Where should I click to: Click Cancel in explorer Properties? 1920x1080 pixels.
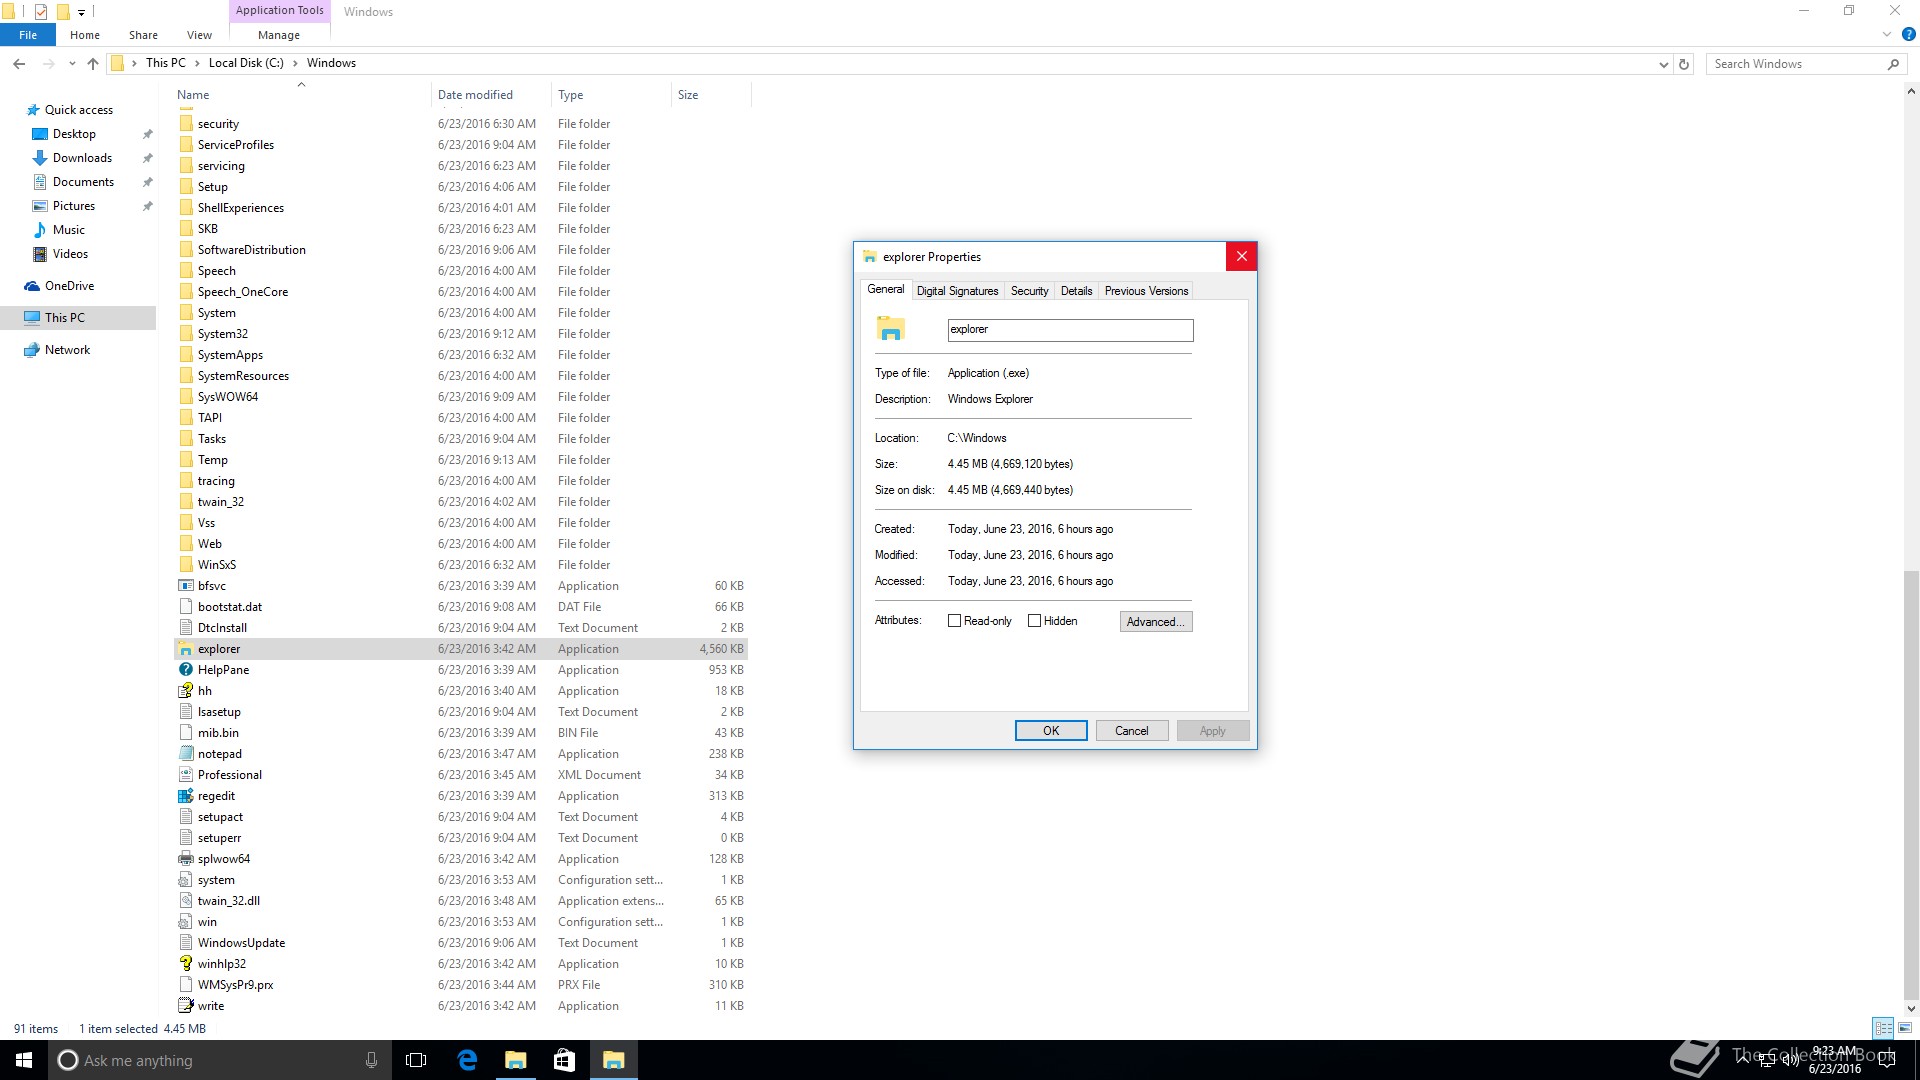1132,731
